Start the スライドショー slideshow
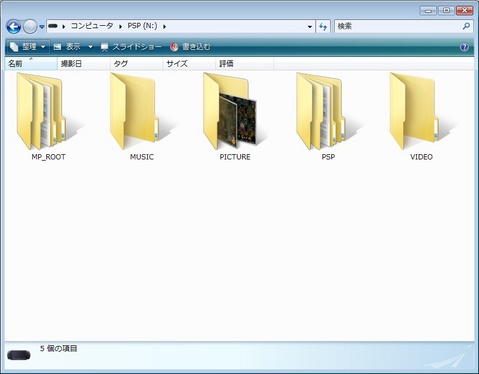The image size is (479, 374). tap(131, 47)
